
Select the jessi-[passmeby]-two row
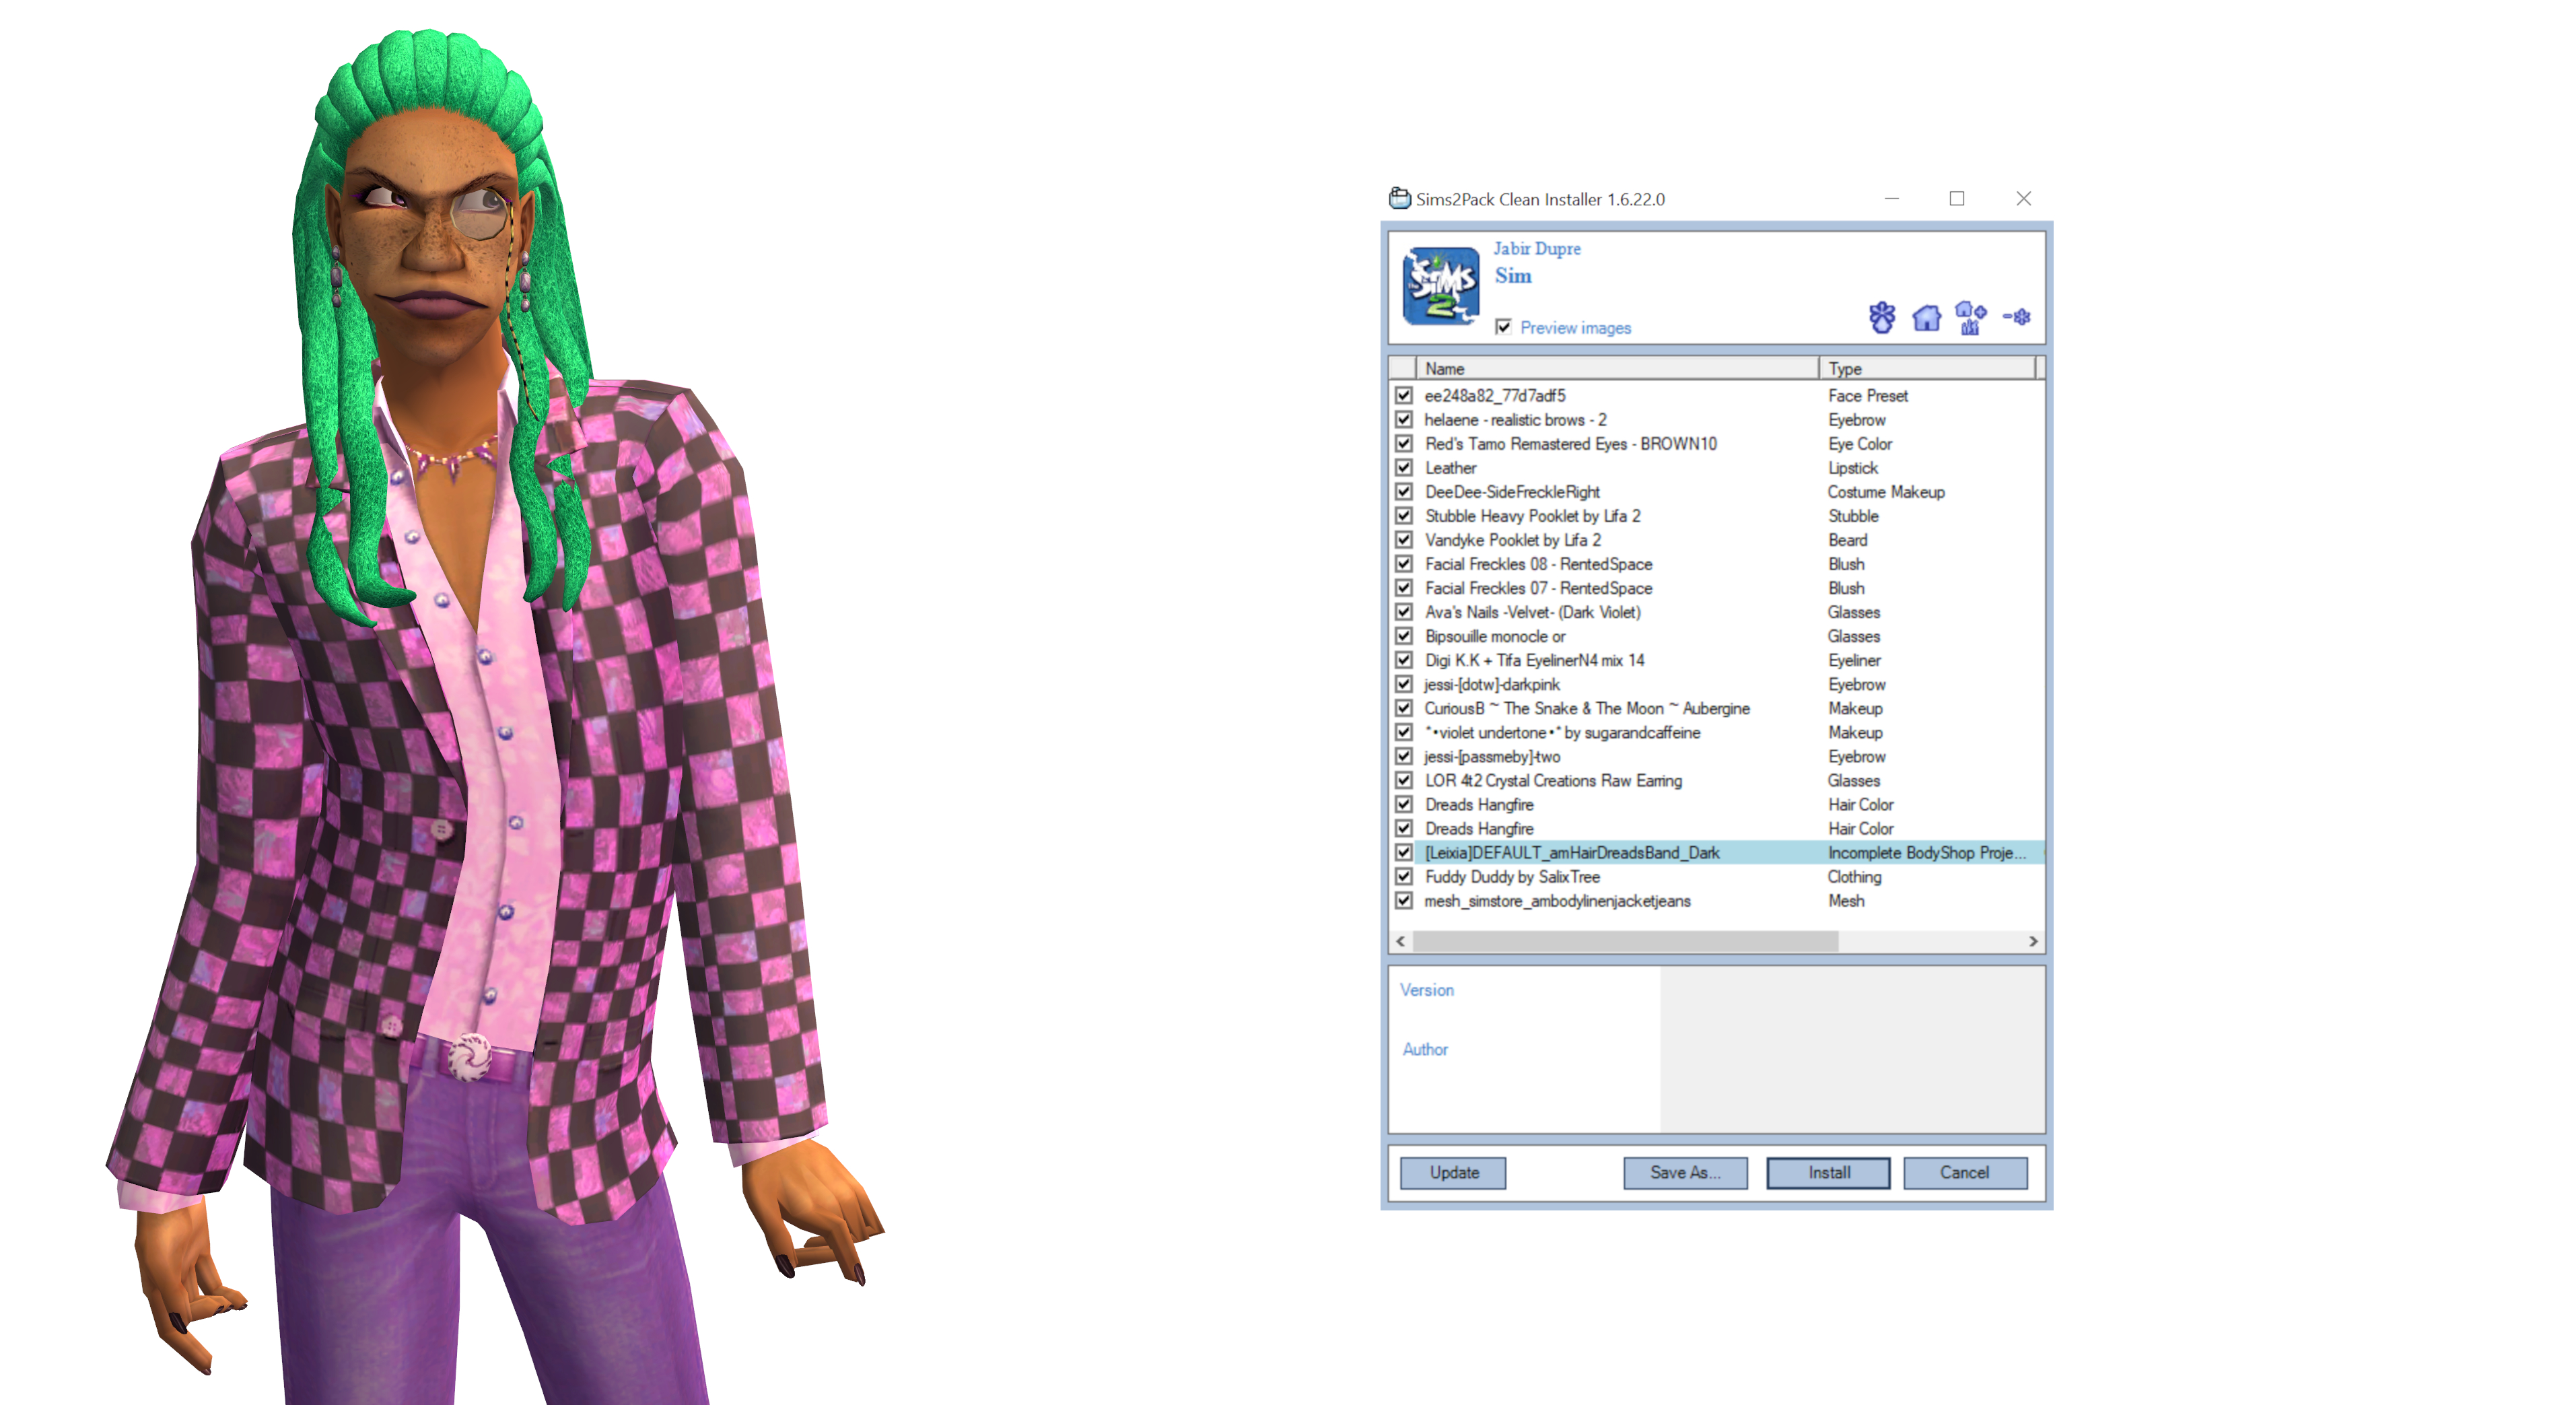(1716, 756)
